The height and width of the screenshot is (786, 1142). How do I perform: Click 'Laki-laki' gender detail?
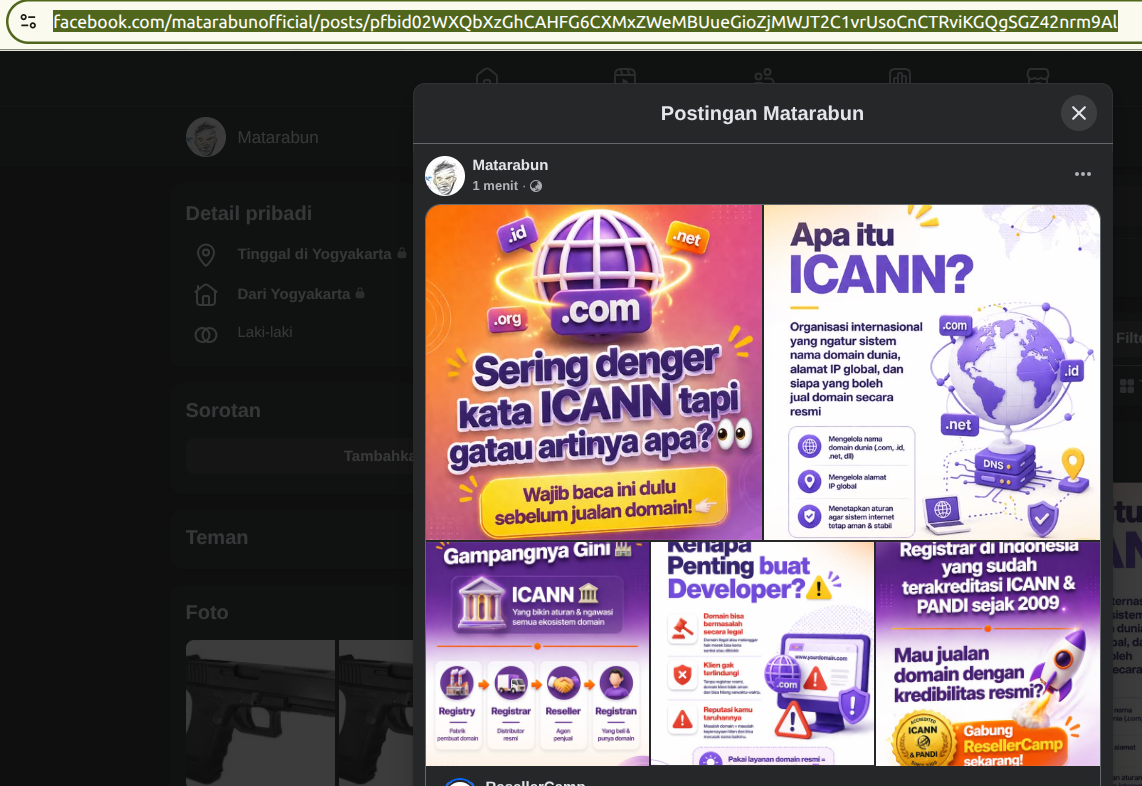264,332
